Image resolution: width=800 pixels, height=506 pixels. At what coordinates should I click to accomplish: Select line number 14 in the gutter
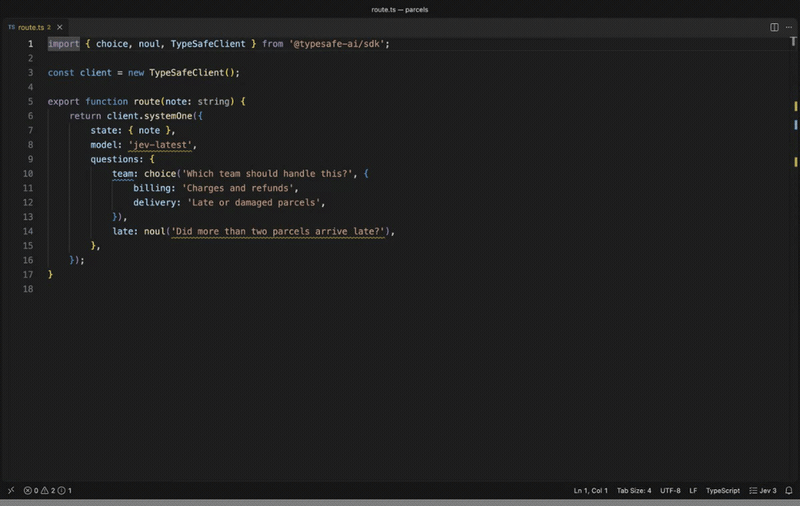(28, 231)
